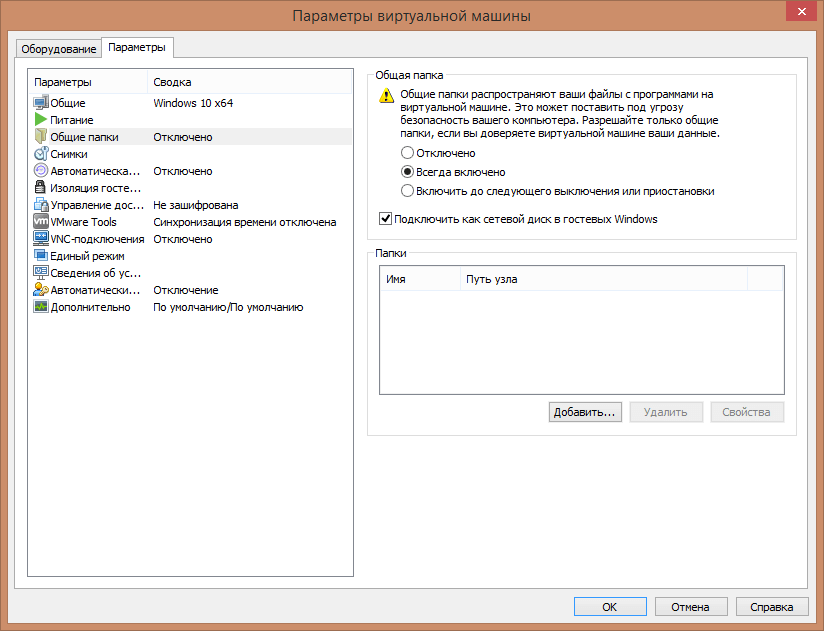This screenshot has width=824, height=631.
Task: Select the Питание list entry
Action: [71, 120]
